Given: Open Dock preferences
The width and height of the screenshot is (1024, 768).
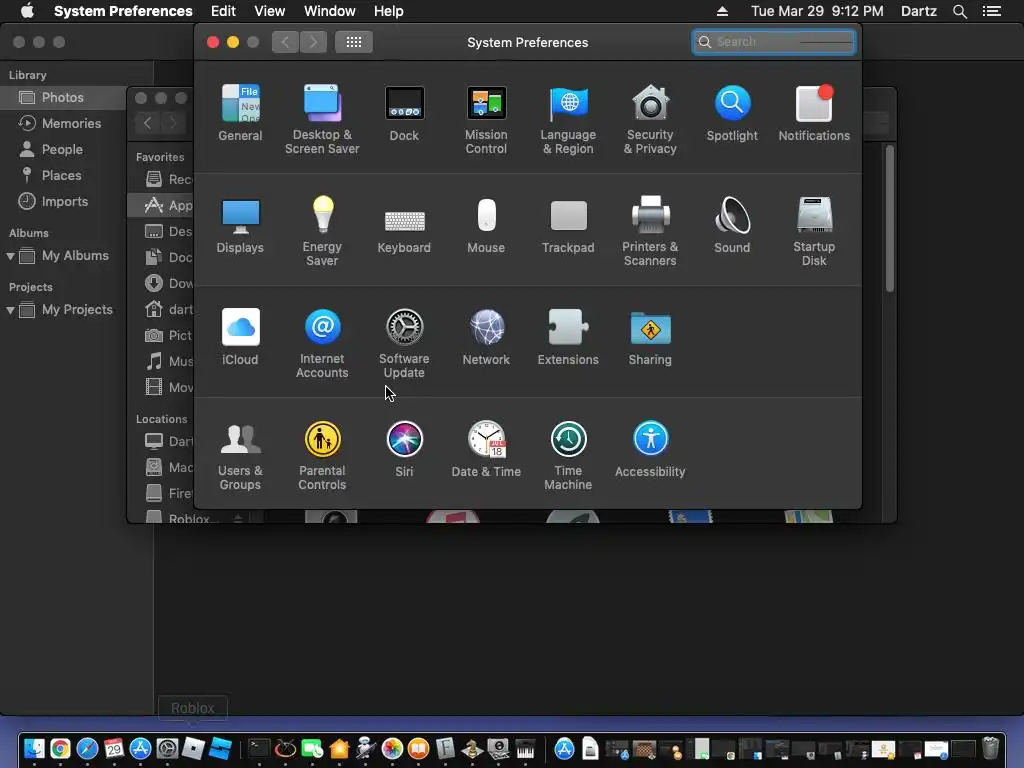Looking at the screenshot, I should pos(404,113).
